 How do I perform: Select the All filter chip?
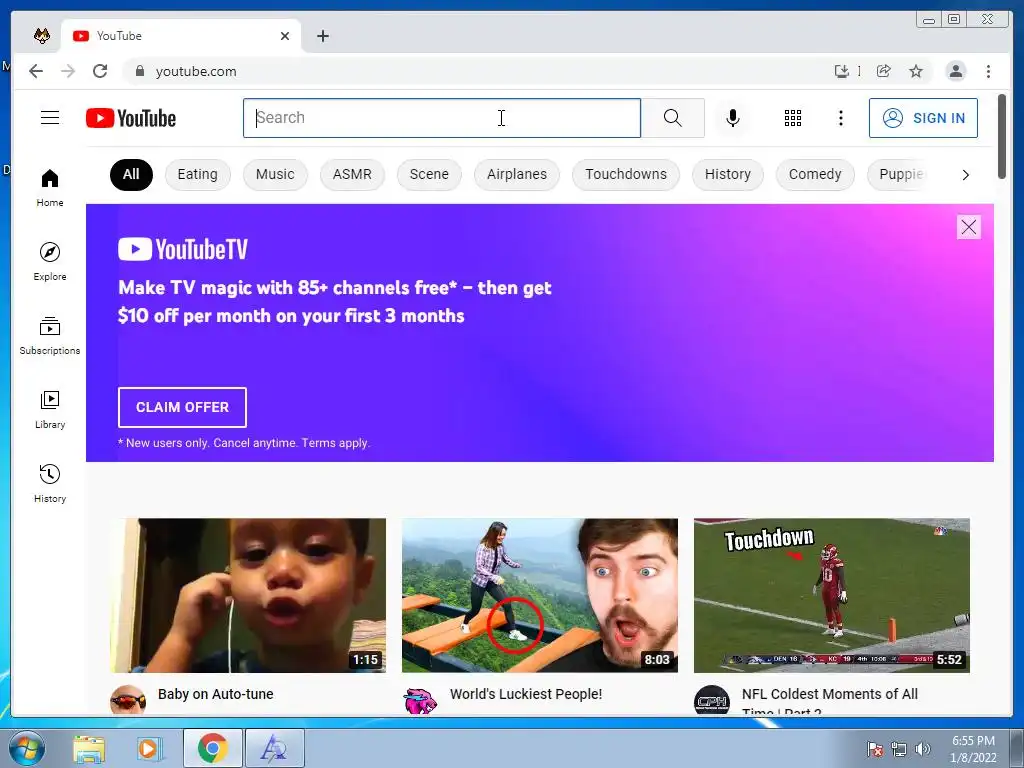(131, 174)
